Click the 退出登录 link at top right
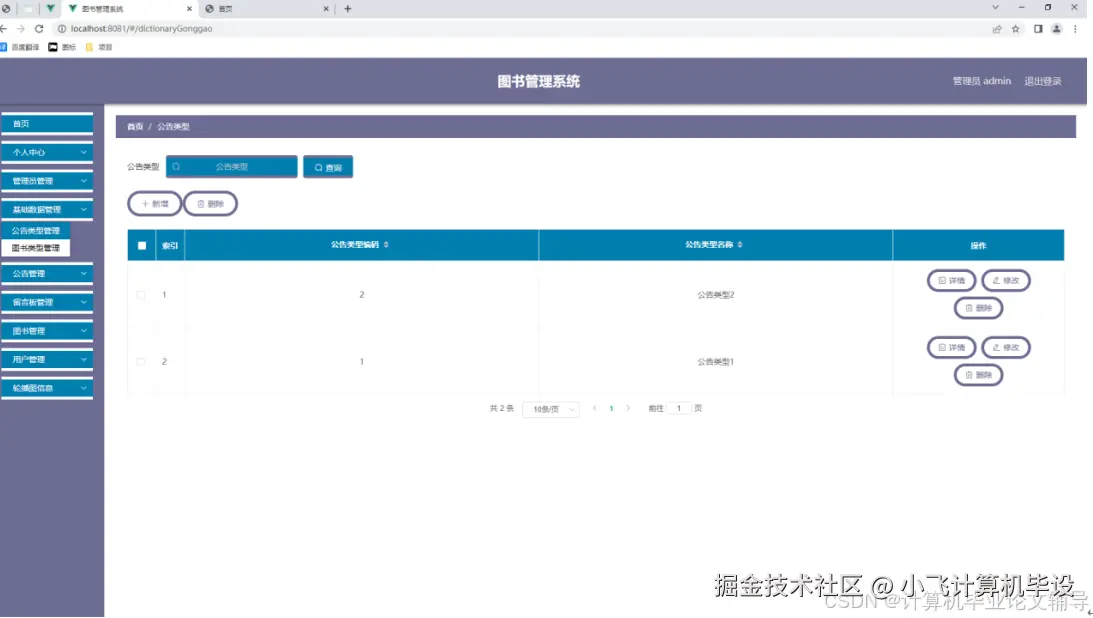The height and width of the screenshot is (618, 1093). (x=1045, y=81)
